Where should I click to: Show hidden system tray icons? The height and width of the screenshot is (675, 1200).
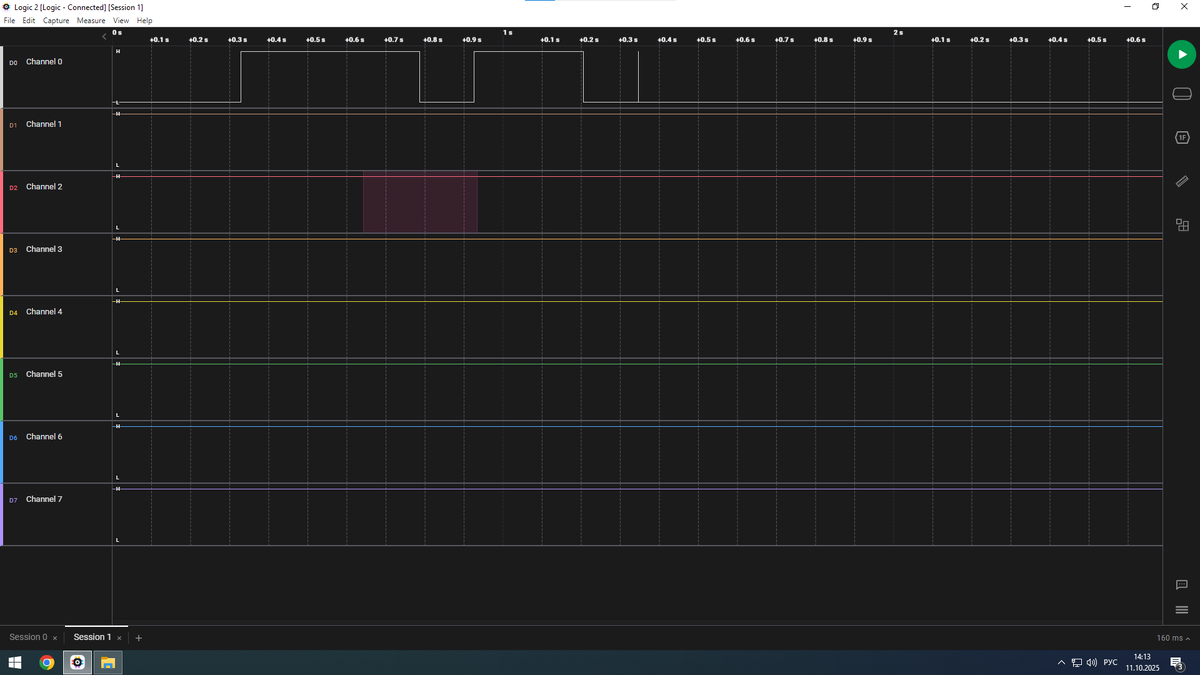[x=1062, y=662]
